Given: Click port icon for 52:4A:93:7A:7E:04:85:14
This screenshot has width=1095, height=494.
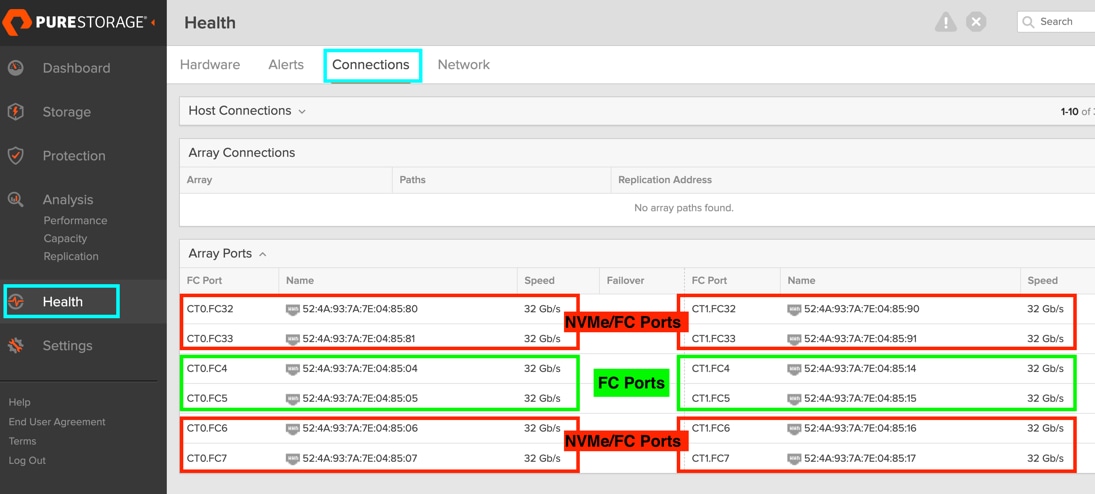Looking at the screenshot, I should pyautogui.click(x=795, y=368).
